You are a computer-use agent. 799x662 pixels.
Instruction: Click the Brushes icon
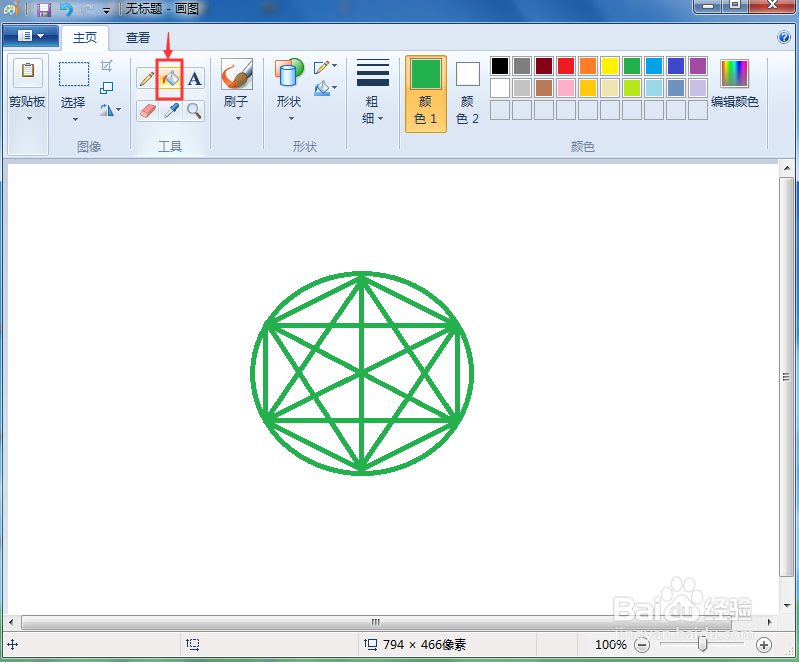click(237, 74)
